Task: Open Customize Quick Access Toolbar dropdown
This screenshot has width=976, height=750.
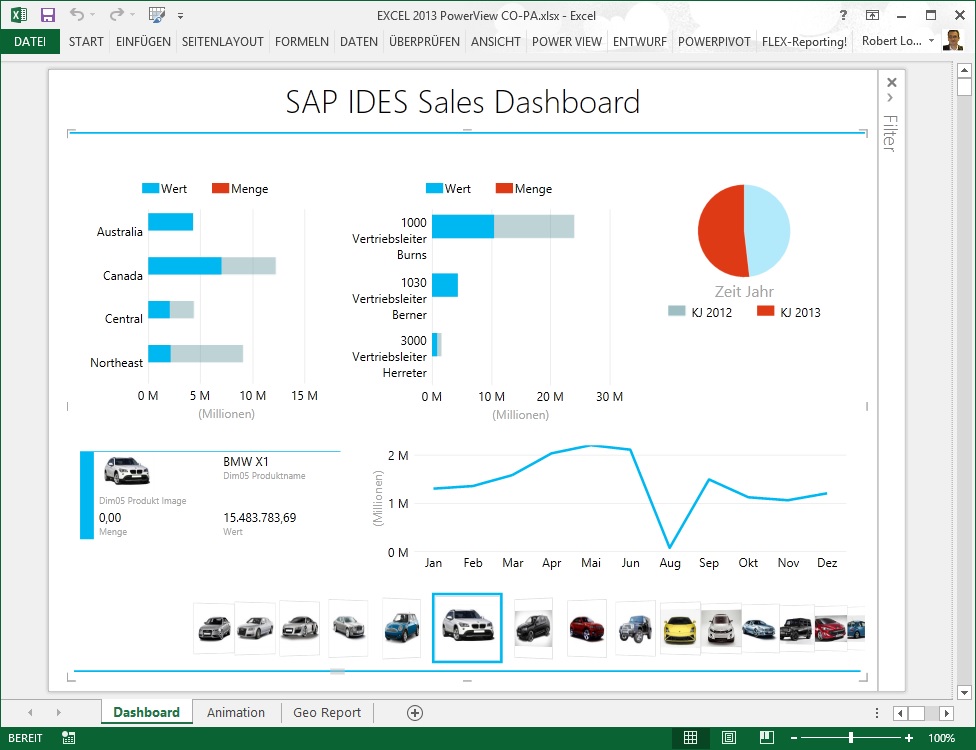Action: tap(180, 16)
